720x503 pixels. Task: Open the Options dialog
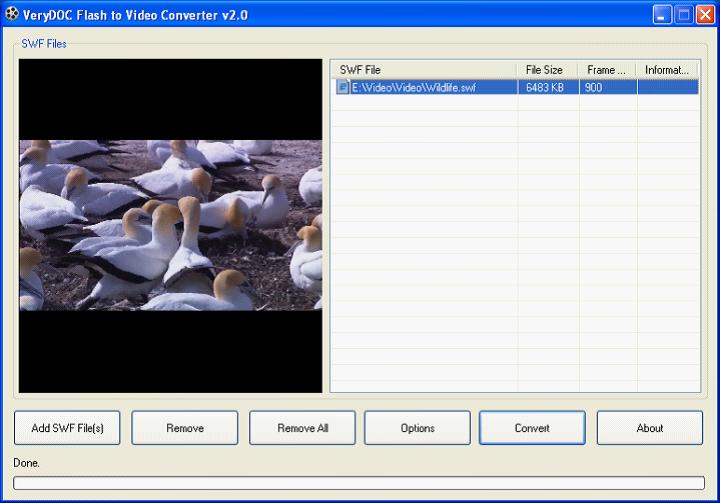point(417,428)
